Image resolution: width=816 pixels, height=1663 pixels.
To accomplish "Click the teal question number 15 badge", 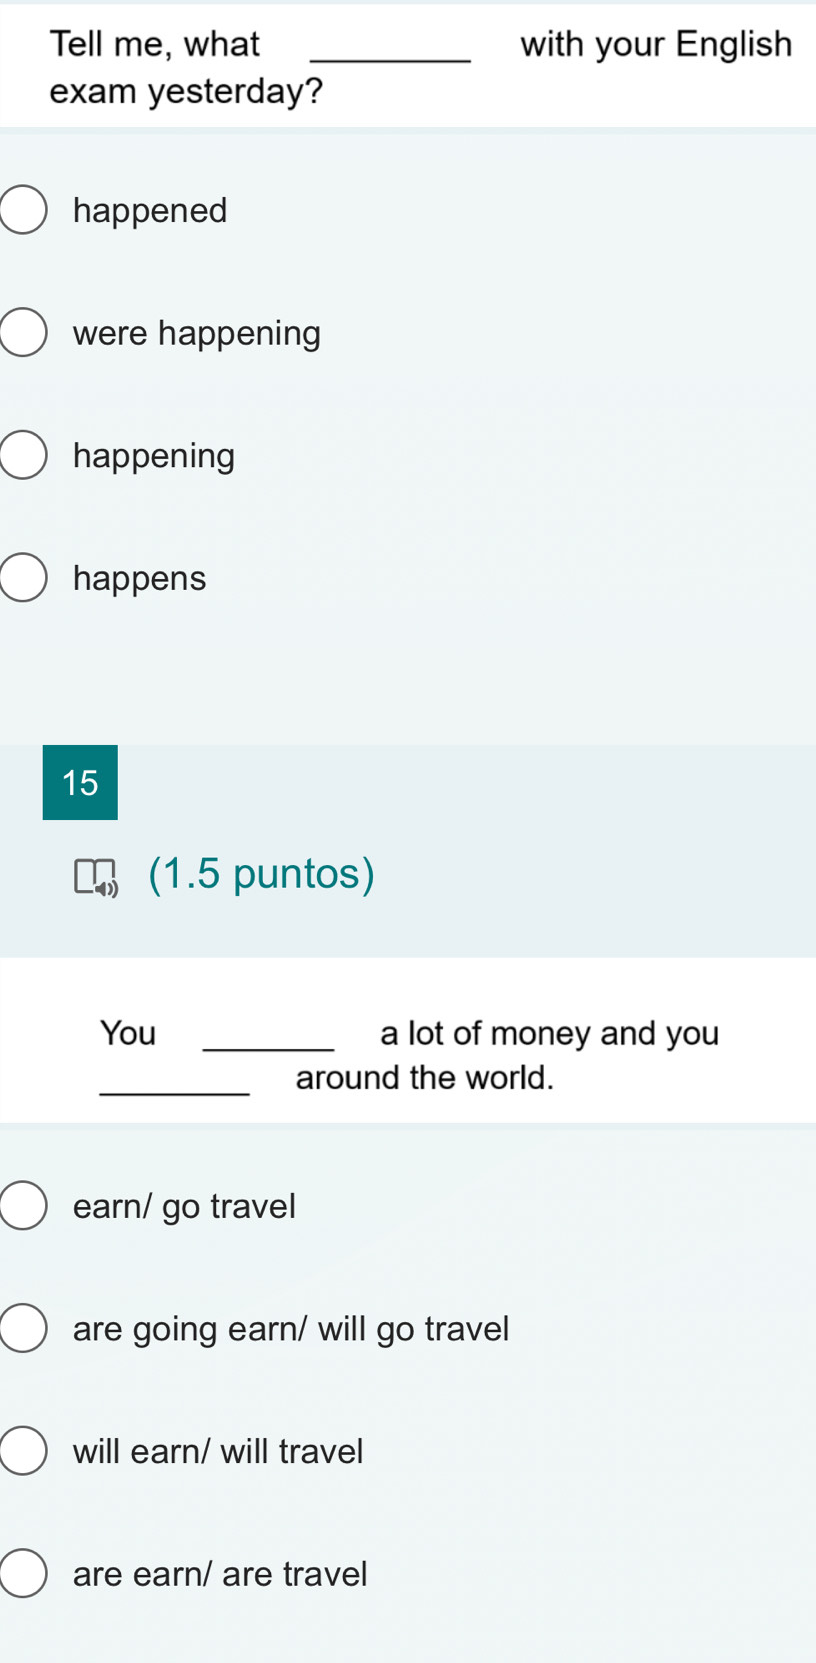I will pos(80,782).
